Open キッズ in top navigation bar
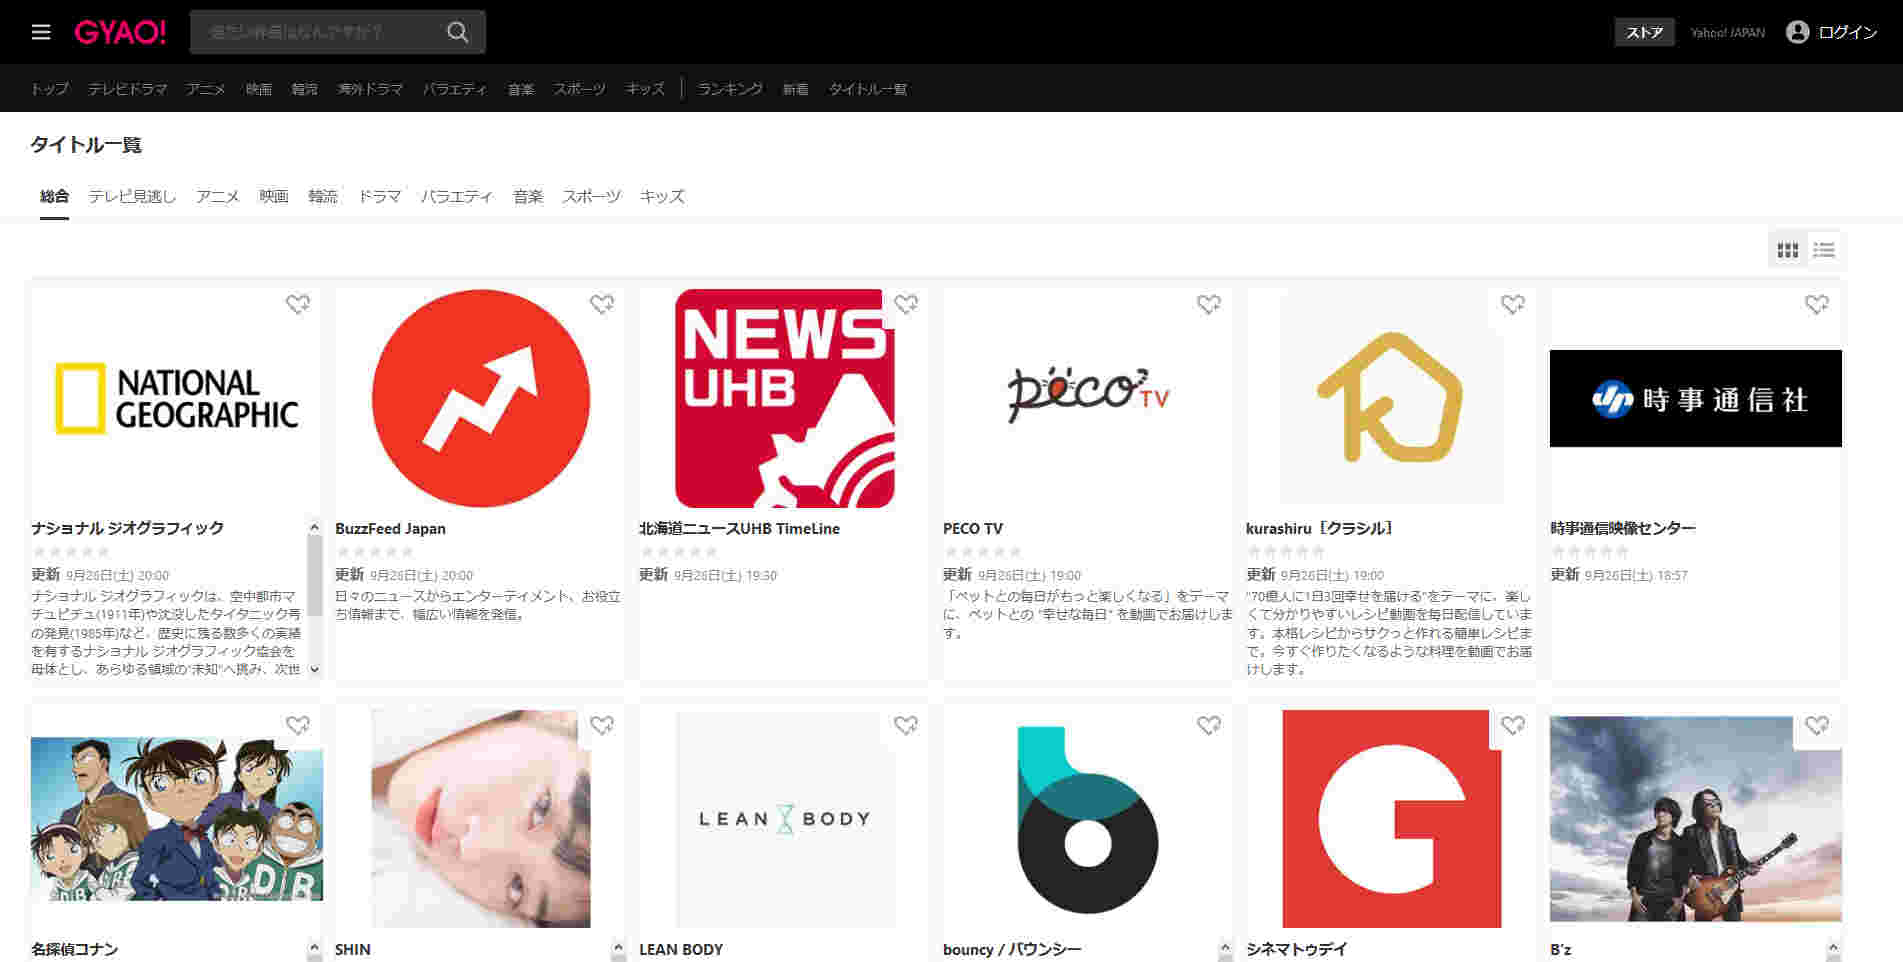Screen dimensions: 1903x962 (645, 89)
